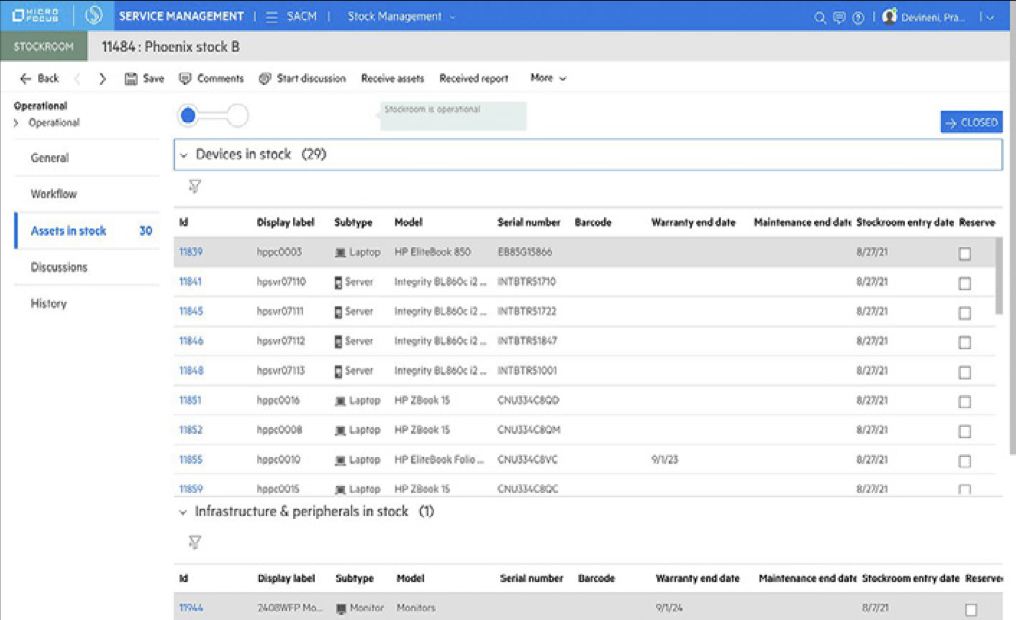
Task: Move the stockroom operational status slider
Action: (188, 115)
